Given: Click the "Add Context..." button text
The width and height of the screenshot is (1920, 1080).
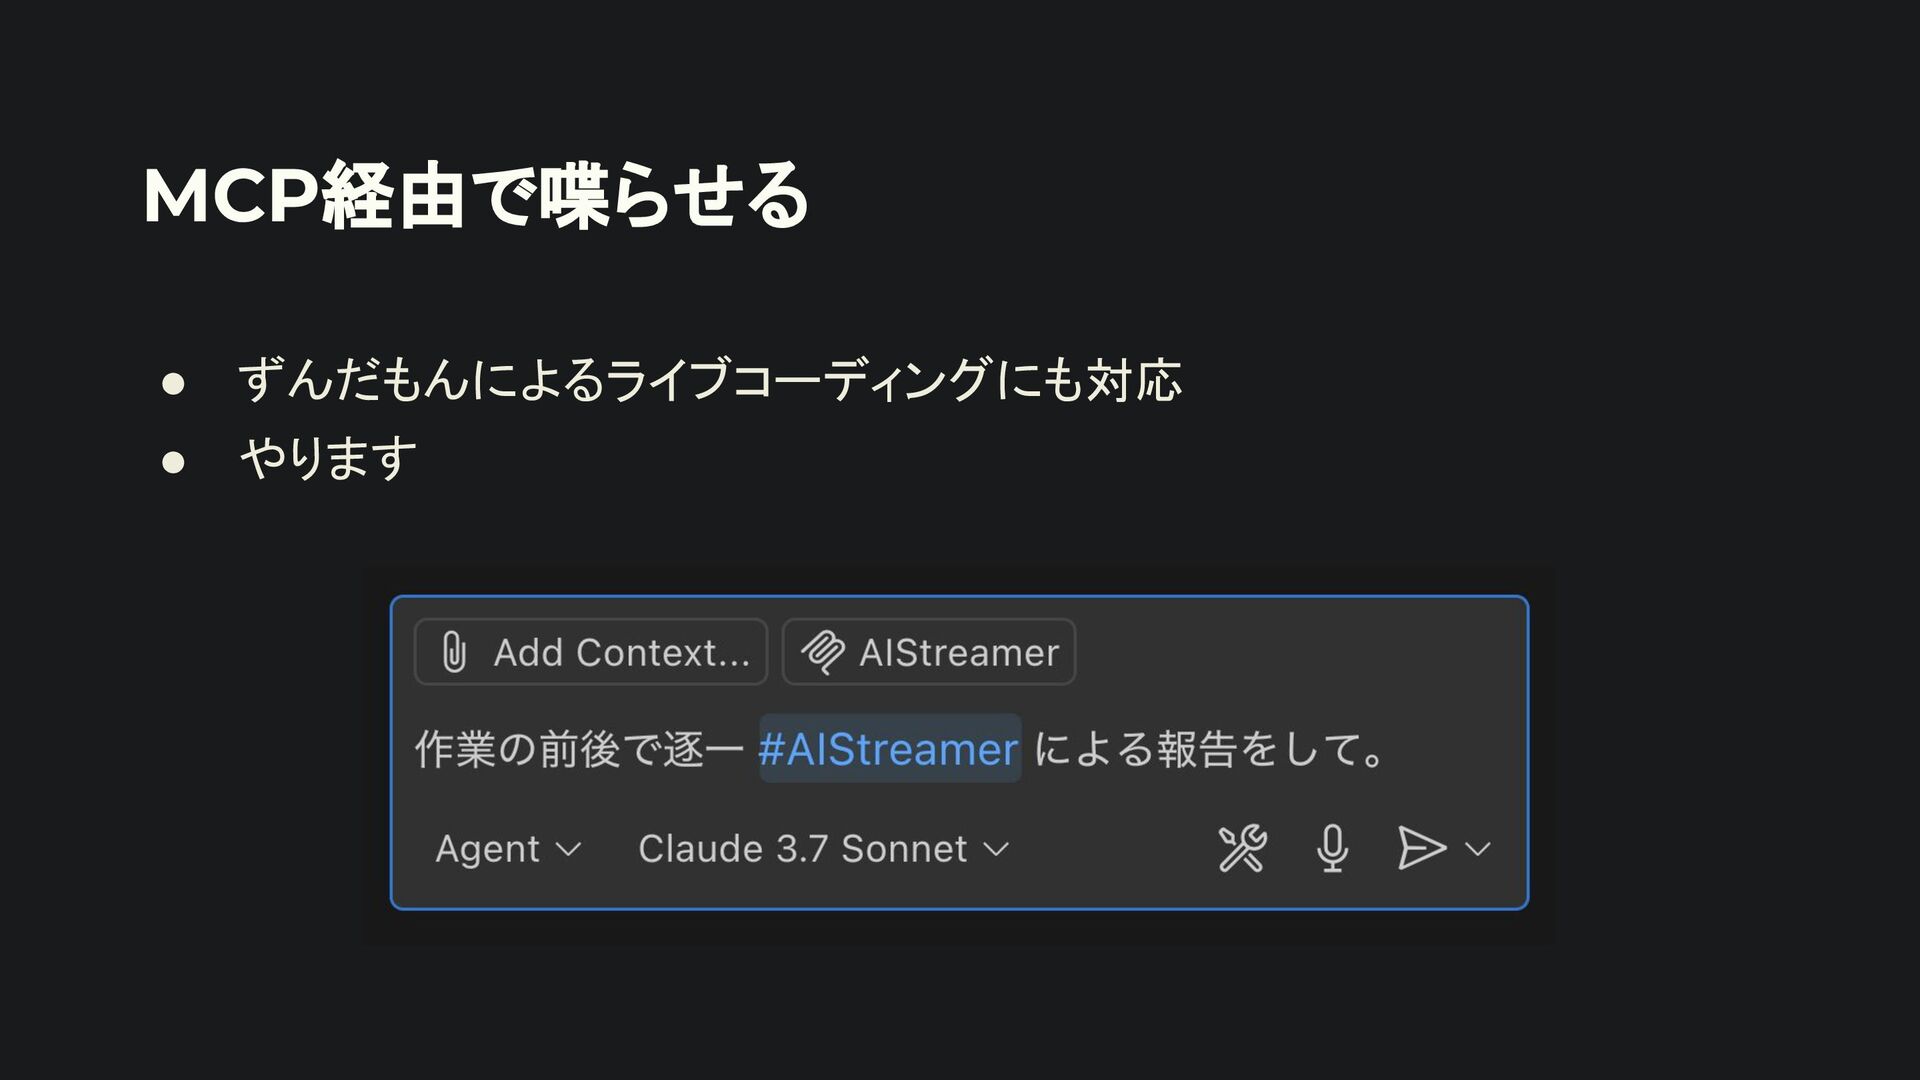Looking at the screenshot, I should coord(621,652).
